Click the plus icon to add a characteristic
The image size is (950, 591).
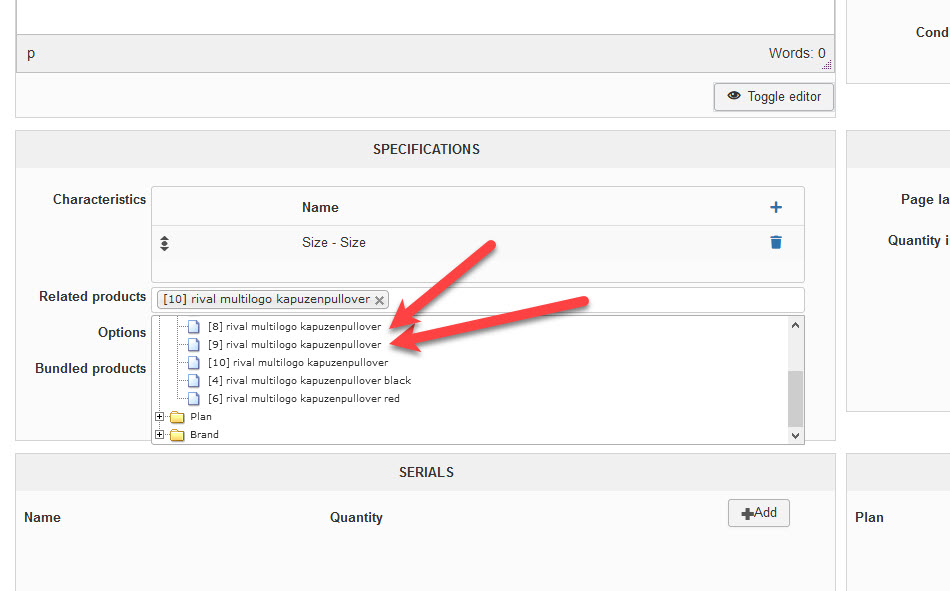point(776,207)
